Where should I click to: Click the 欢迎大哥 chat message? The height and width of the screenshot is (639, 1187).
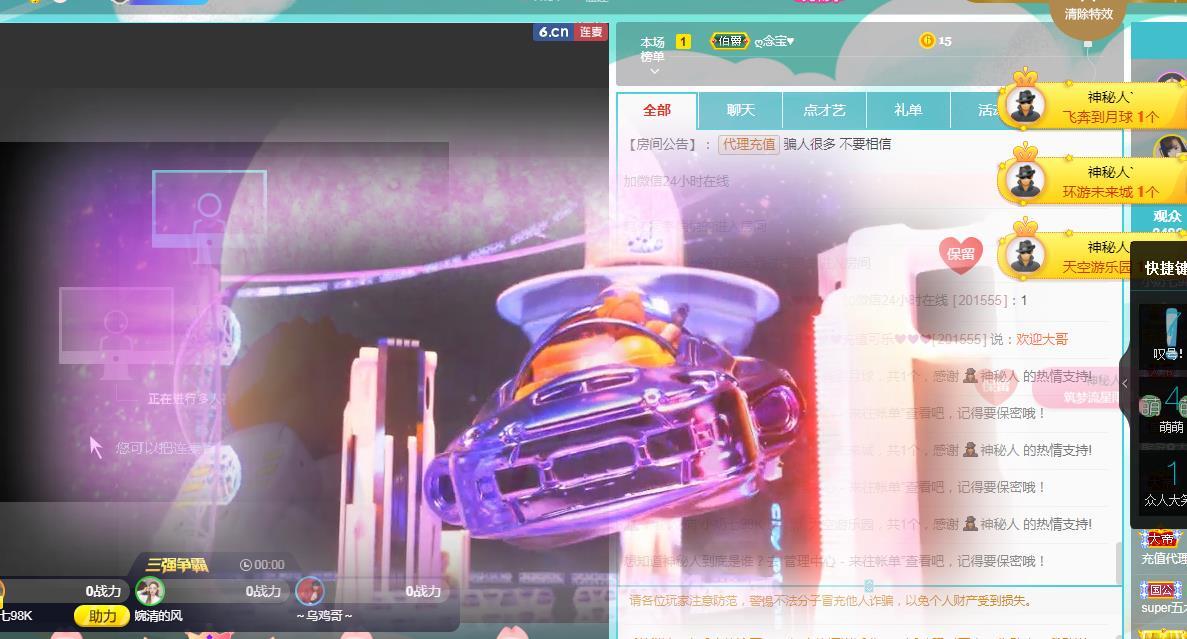pos(1042,339)
